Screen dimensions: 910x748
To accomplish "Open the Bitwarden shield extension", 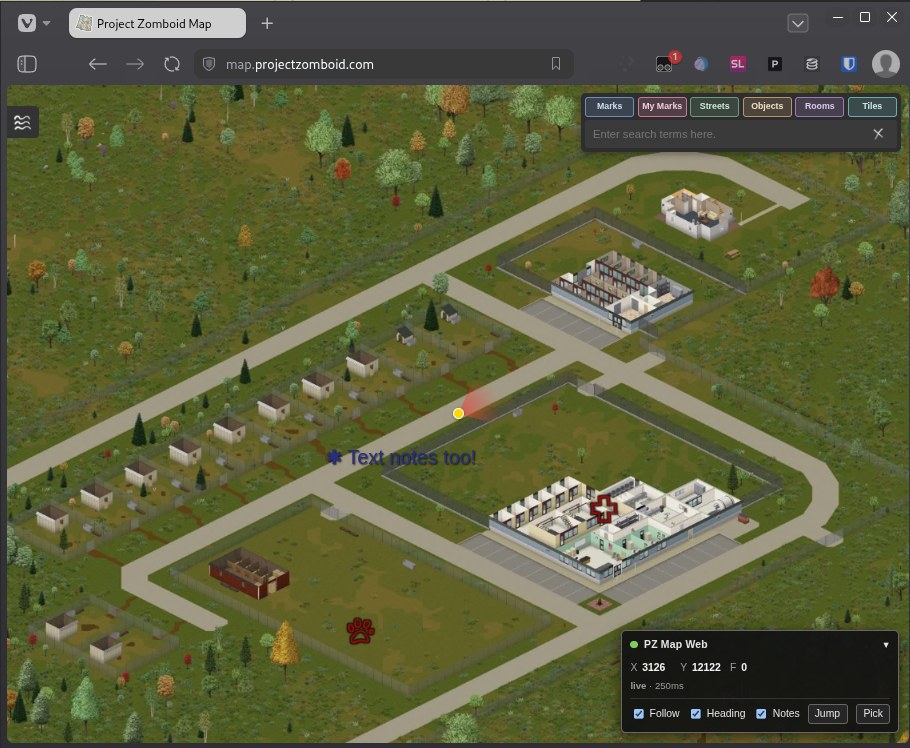I will (848, 64).
